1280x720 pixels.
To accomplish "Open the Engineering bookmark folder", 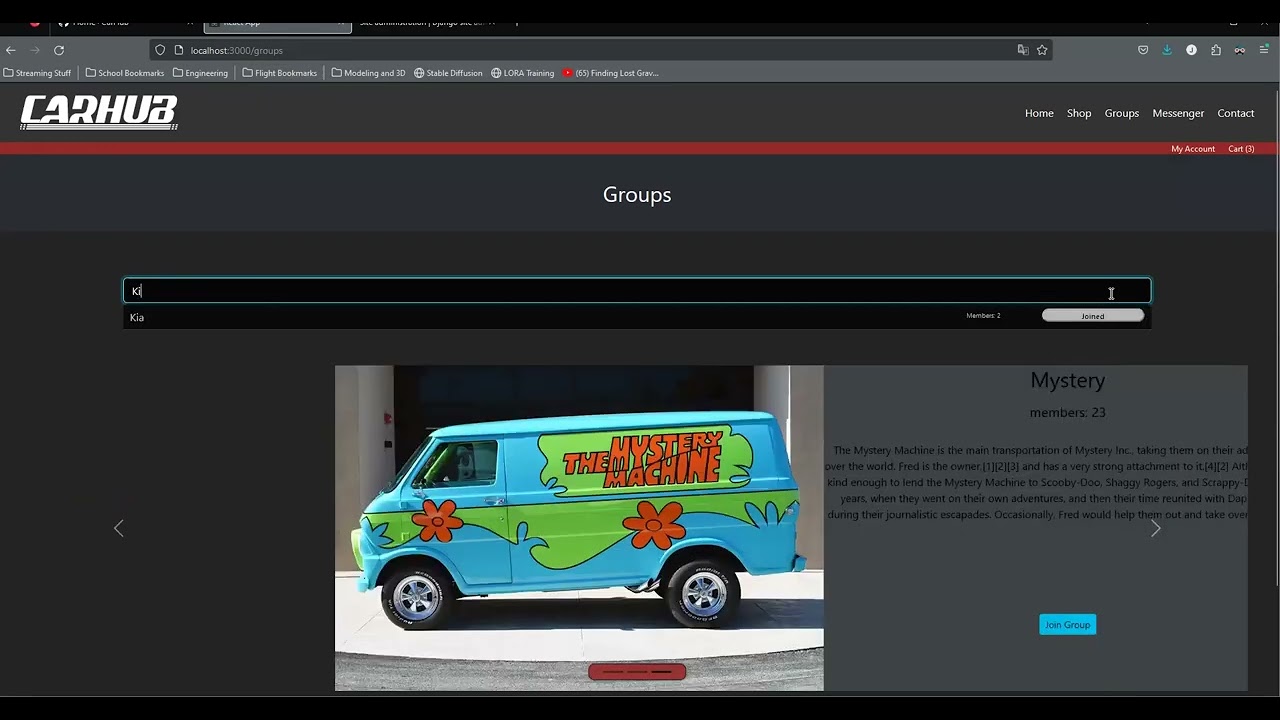I will click(200, 73).
